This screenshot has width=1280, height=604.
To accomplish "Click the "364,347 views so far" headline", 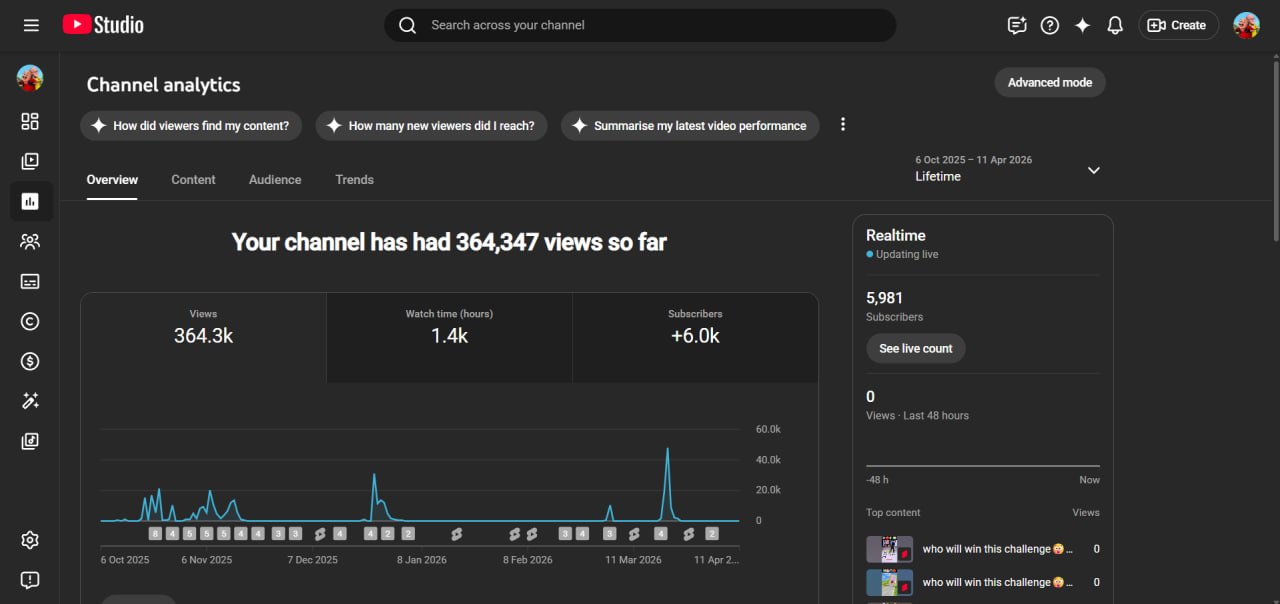I will 561,242.
